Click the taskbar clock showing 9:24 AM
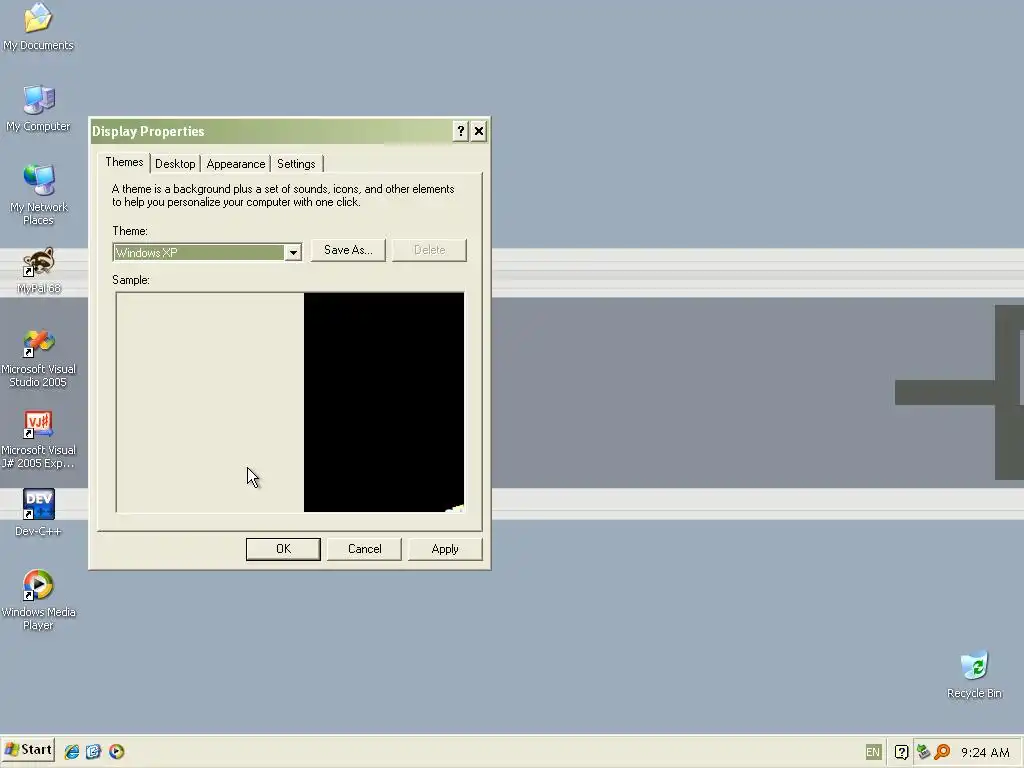The image size is (1024, 768). click(985, 752)
